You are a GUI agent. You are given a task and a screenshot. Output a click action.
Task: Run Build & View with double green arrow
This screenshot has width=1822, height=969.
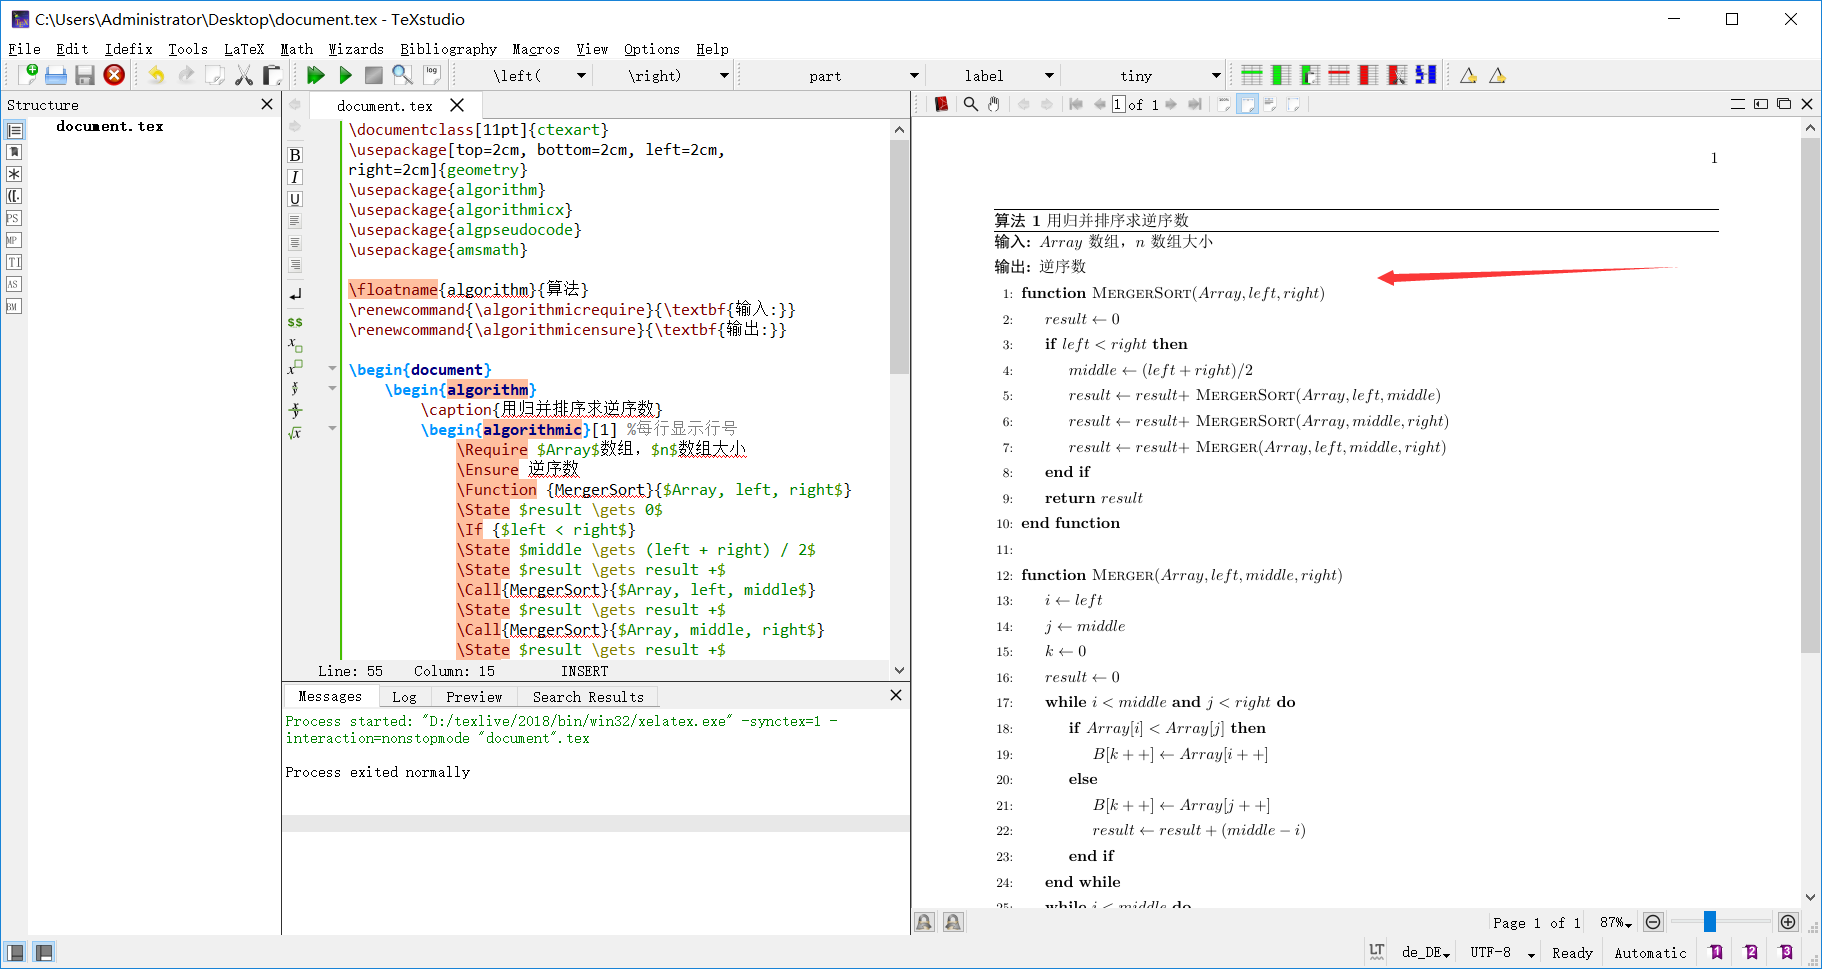[x=316, y=75]
